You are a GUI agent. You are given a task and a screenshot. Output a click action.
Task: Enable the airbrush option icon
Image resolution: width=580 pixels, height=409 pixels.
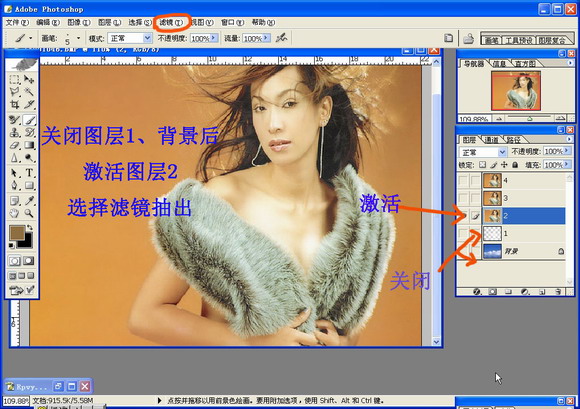point(281,38)
